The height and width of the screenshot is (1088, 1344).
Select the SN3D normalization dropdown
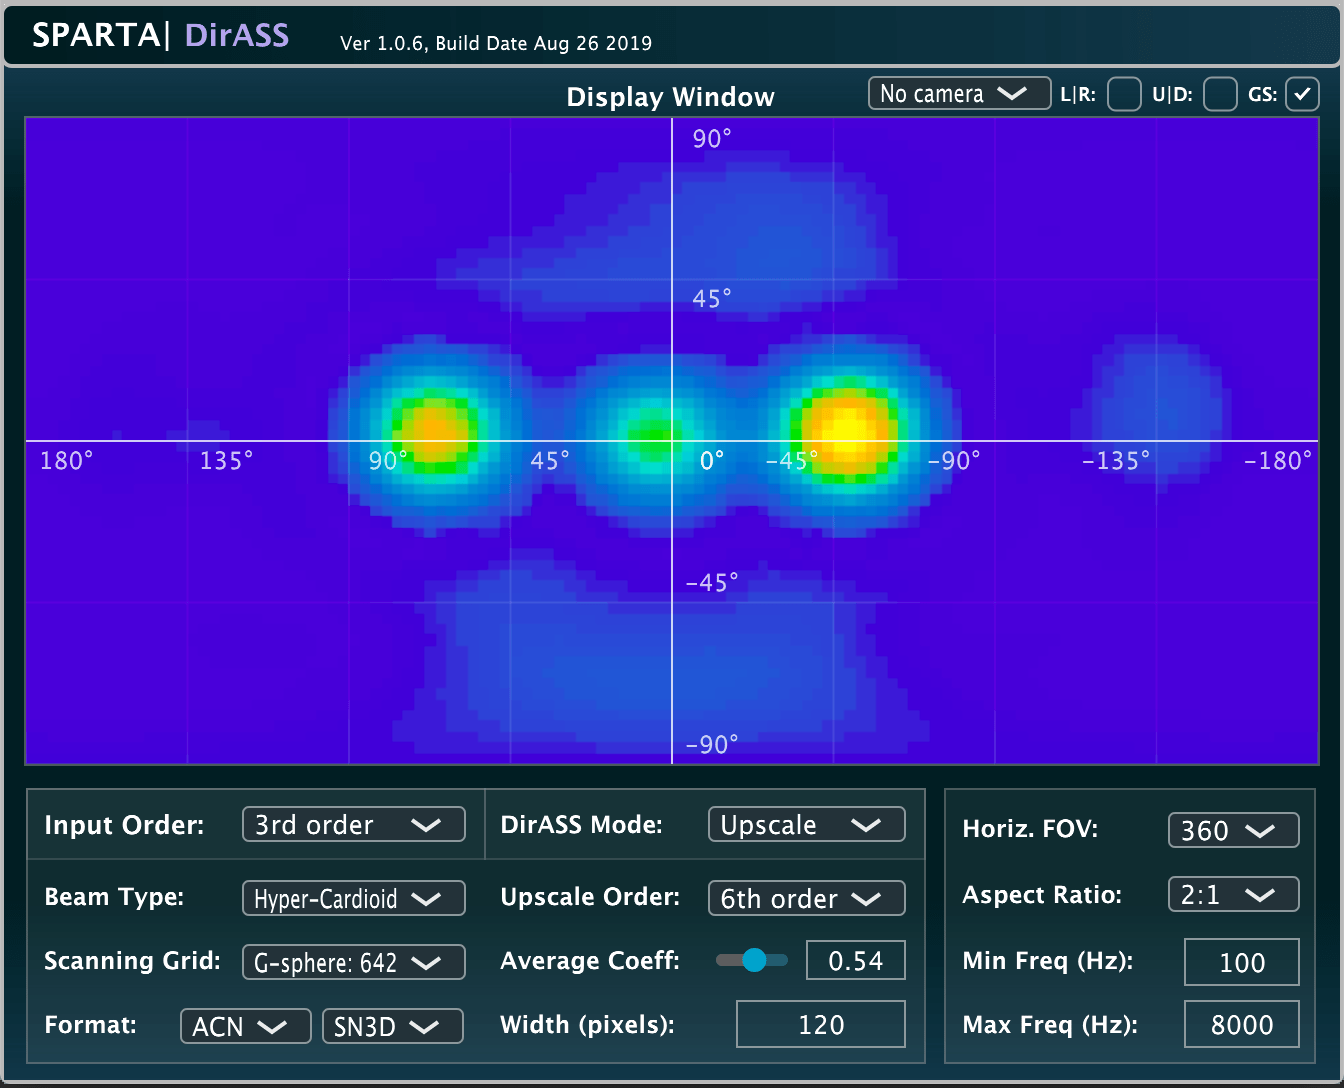pos(392,1026)
